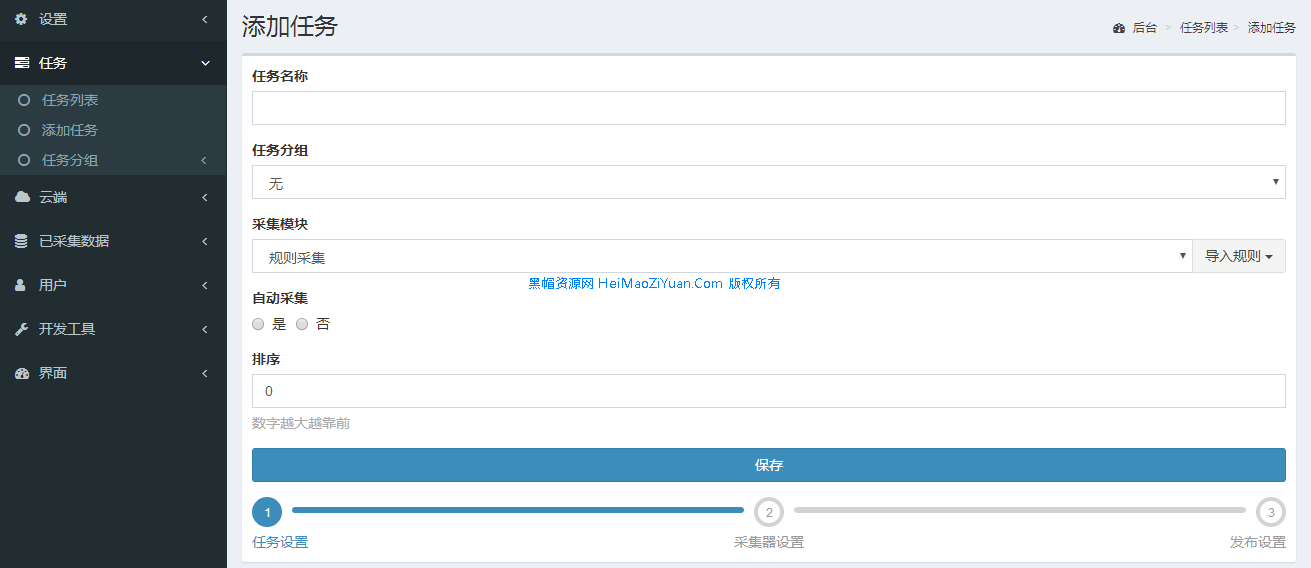1311x568 pixels.
Task: Open the 任务分组 dropdown
Action: (768, 182)
